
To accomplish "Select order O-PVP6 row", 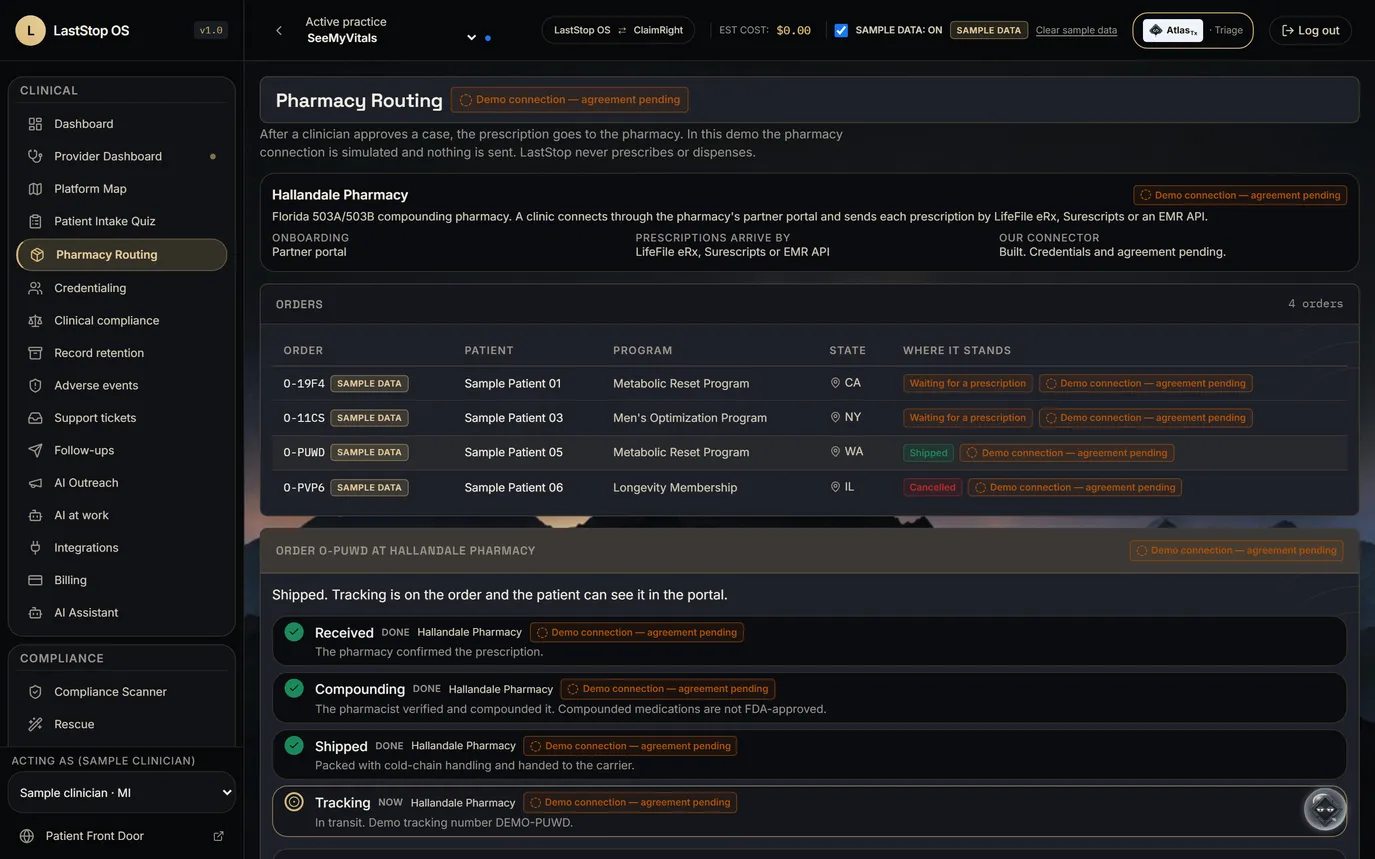I will point(809,488).
